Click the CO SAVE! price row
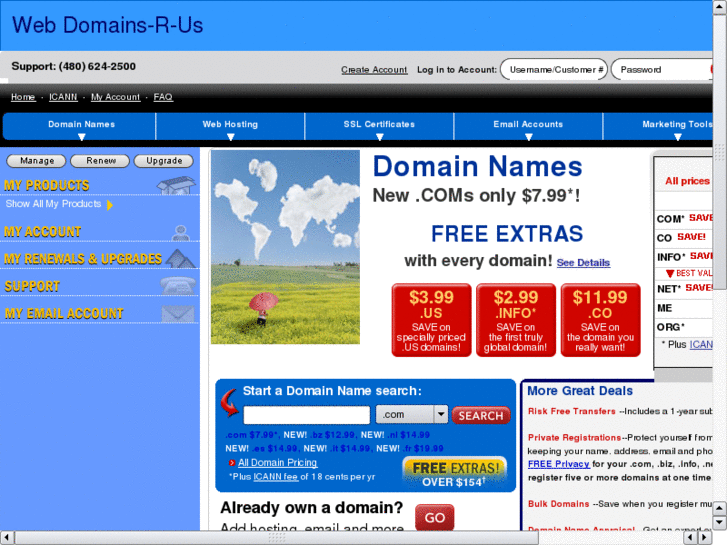 684,237
